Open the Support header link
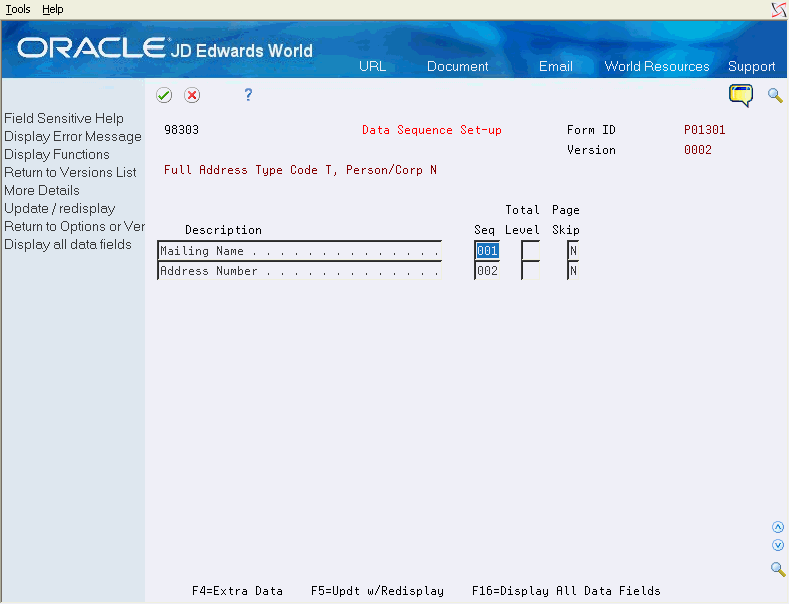This screenshot has height=604, width=789. coord(751,66)
